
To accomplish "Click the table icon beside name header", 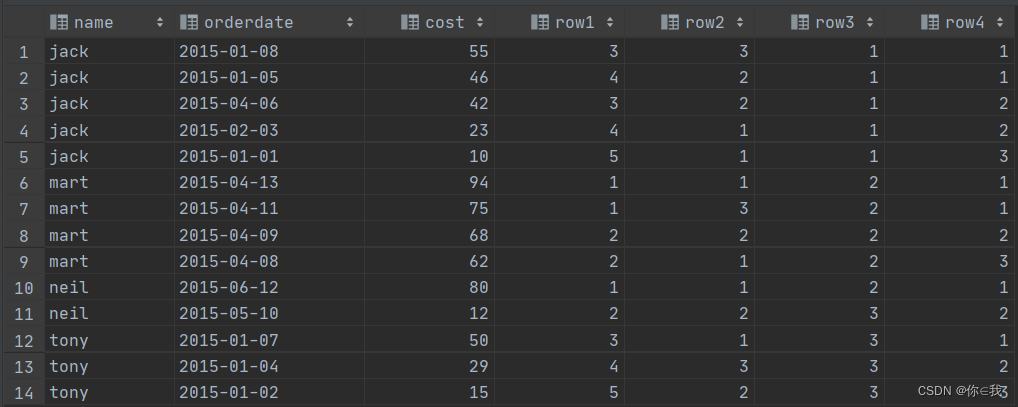I will (x=59, y=22).
